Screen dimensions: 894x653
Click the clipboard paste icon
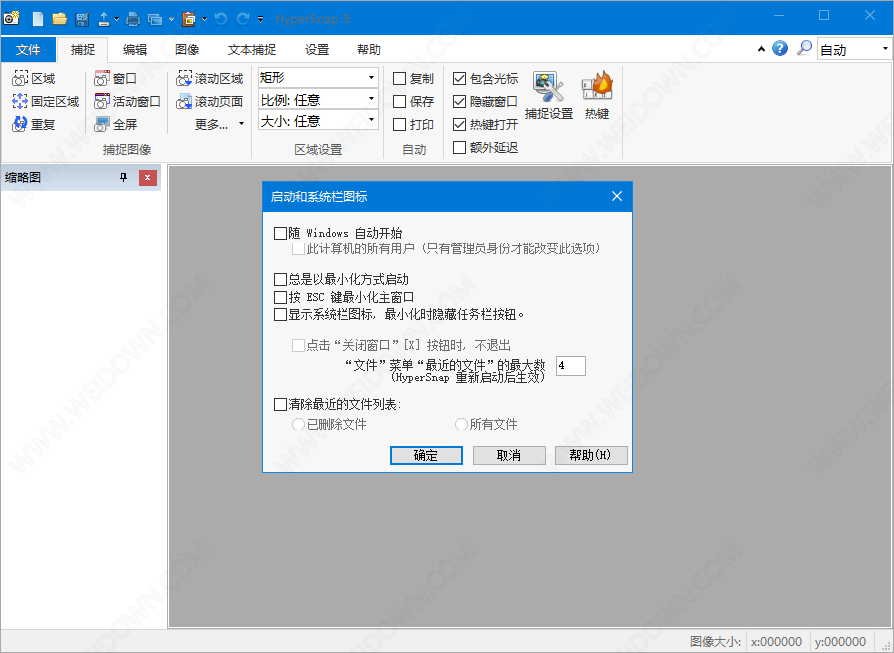189,19
